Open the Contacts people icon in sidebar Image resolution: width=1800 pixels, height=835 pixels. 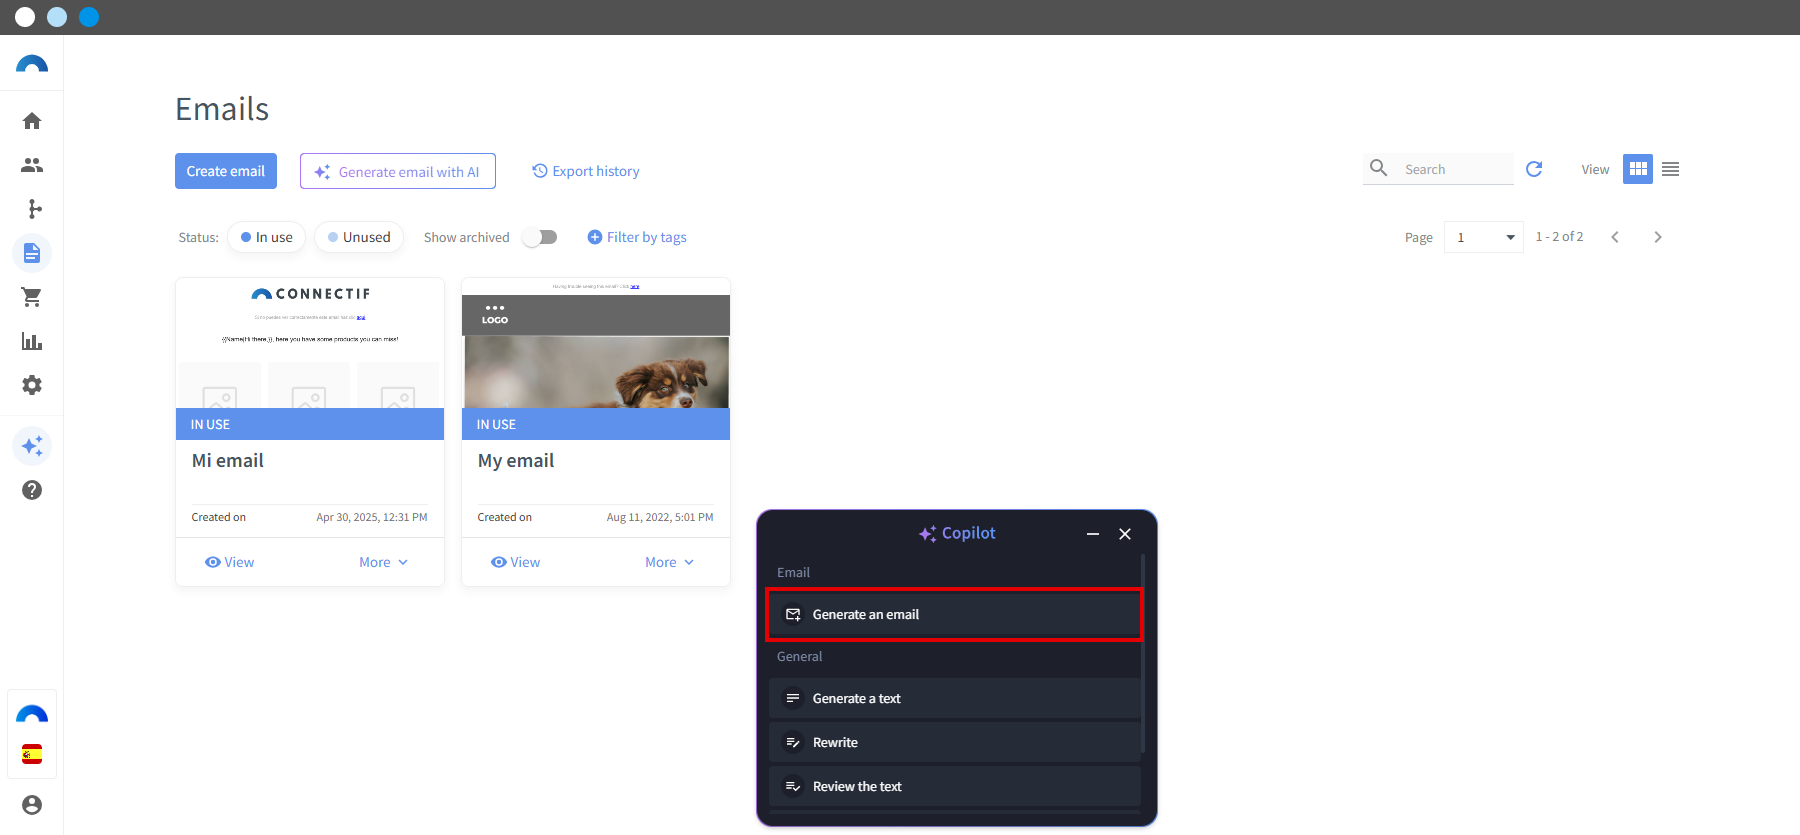(32, 165)
